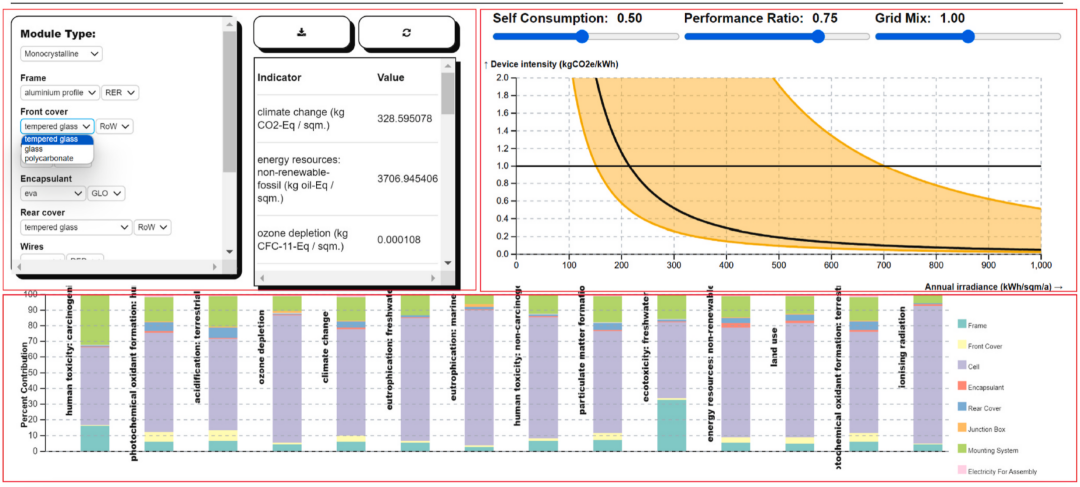Click the Encapsulant red legend swatch
The height and width of the screenshot is (487, 1080).
pyautogui.click(x=961, y=386)
